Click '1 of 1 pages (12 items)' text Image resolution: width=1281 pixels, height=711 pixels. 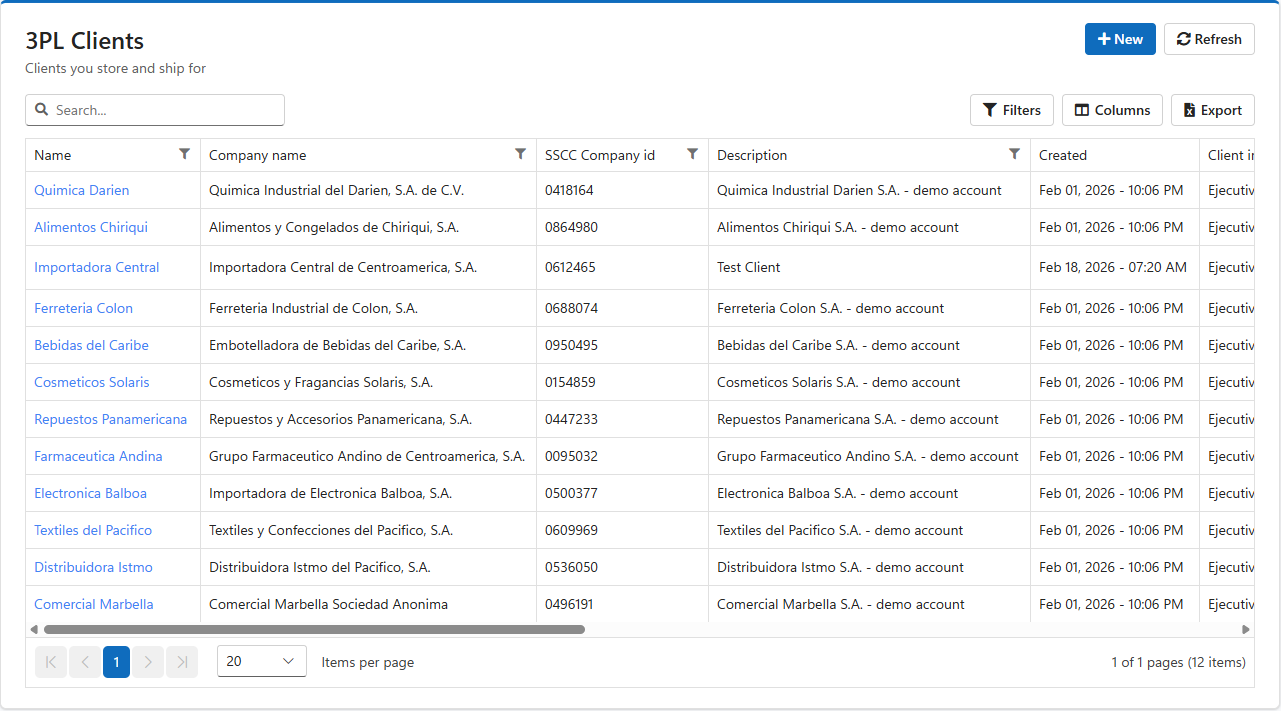pos(1179,662)
